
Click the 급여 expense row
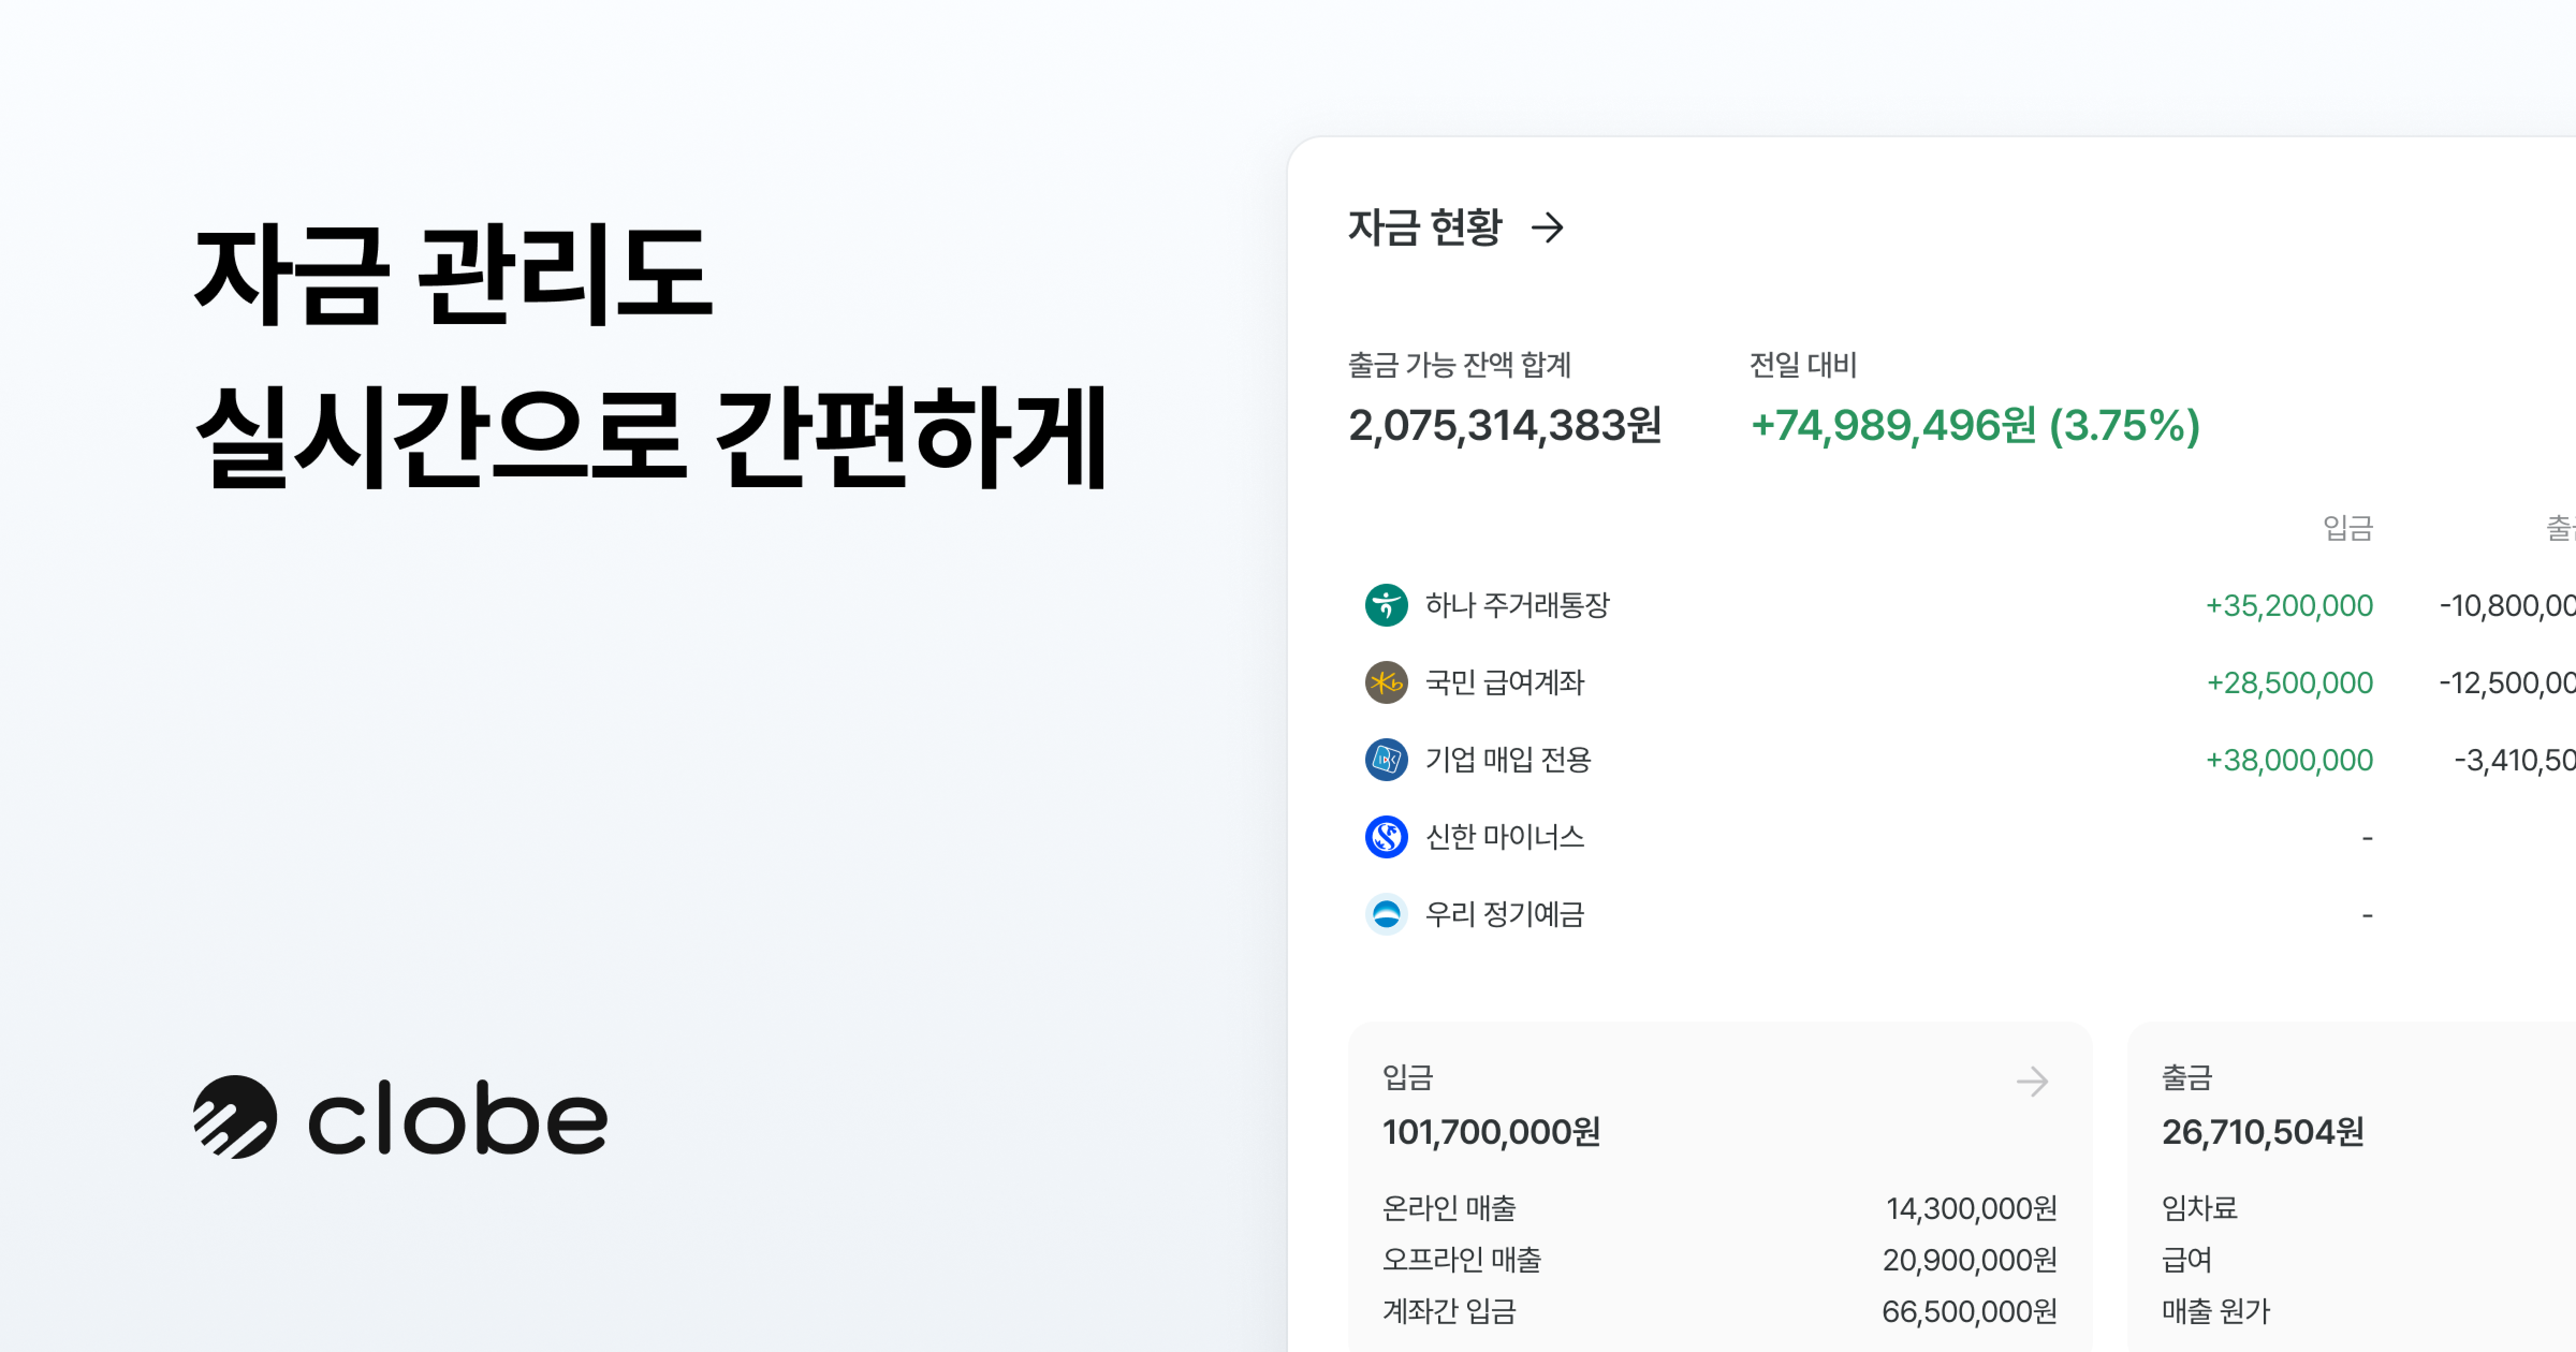click(2187, 1259)
